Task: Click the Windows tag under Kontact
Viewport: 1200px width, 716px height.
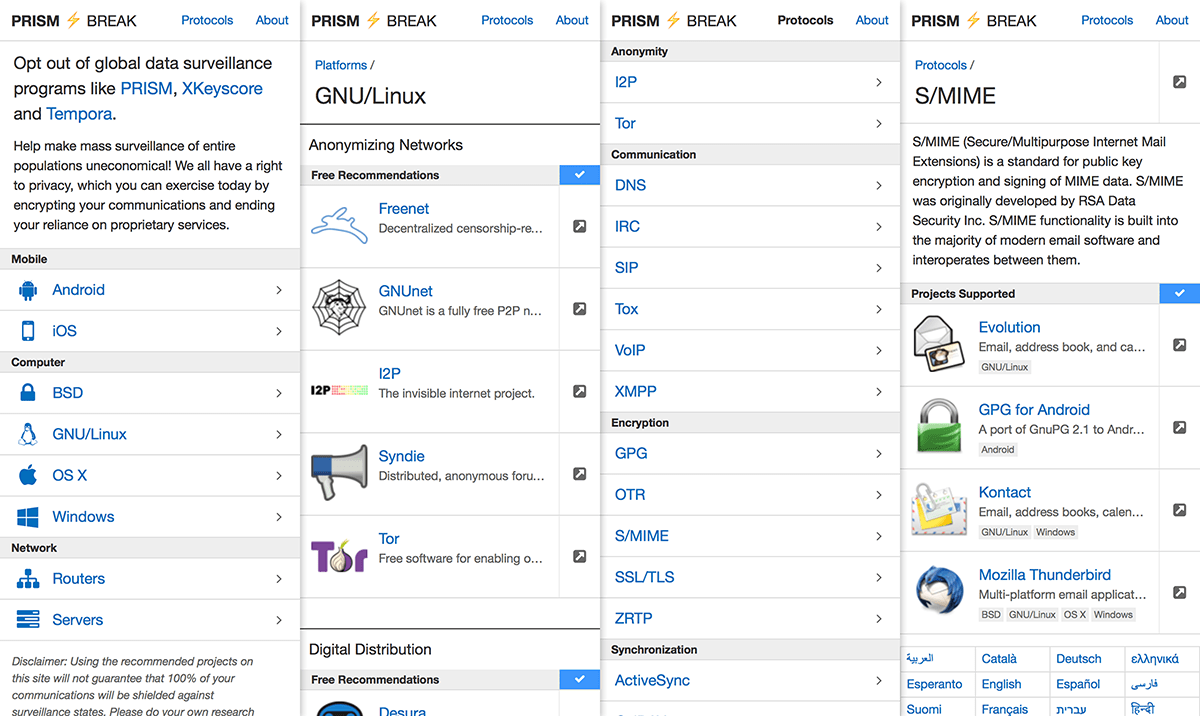Action: point(1056,532)
